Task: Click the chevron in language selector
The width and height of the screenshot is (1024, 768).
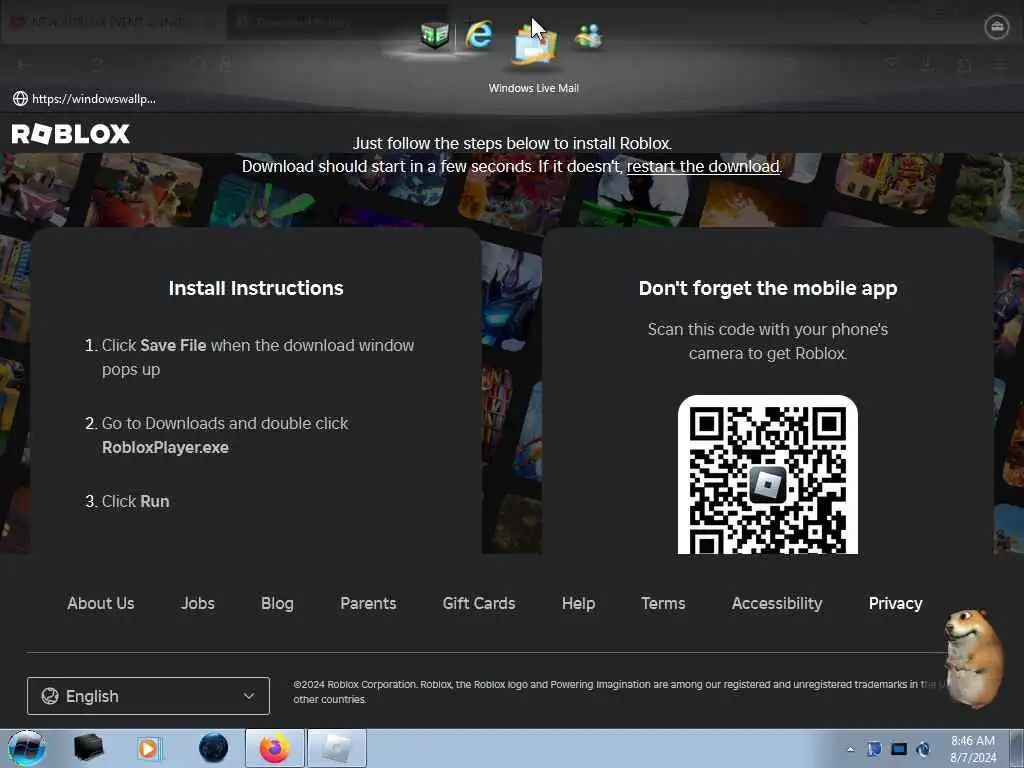Action: point(249,696)
